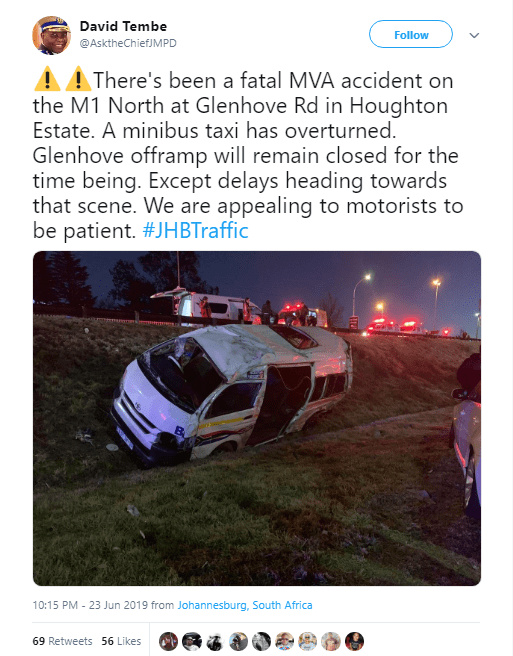Viewport: 513px width, 656px height.
Task: Open the eighth liker avatar
Action: point(331,641)
